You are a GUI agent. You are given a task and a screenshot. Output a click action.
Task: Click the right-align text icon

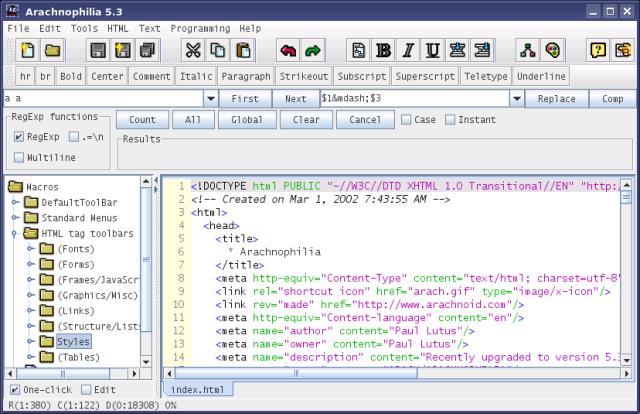[x=482, y=51]
